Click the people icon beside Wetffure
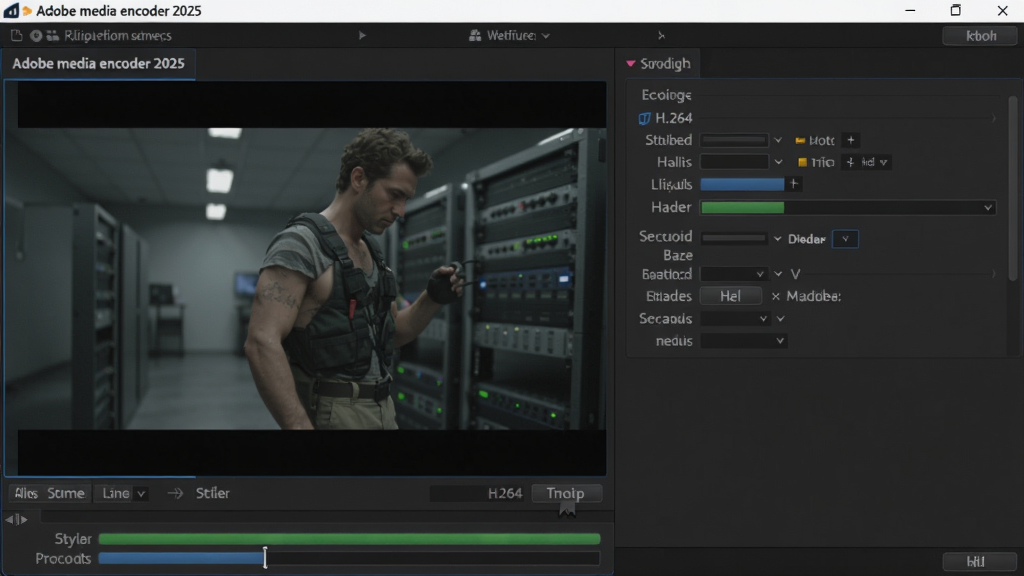1024x576 pixels. point(475,35)
